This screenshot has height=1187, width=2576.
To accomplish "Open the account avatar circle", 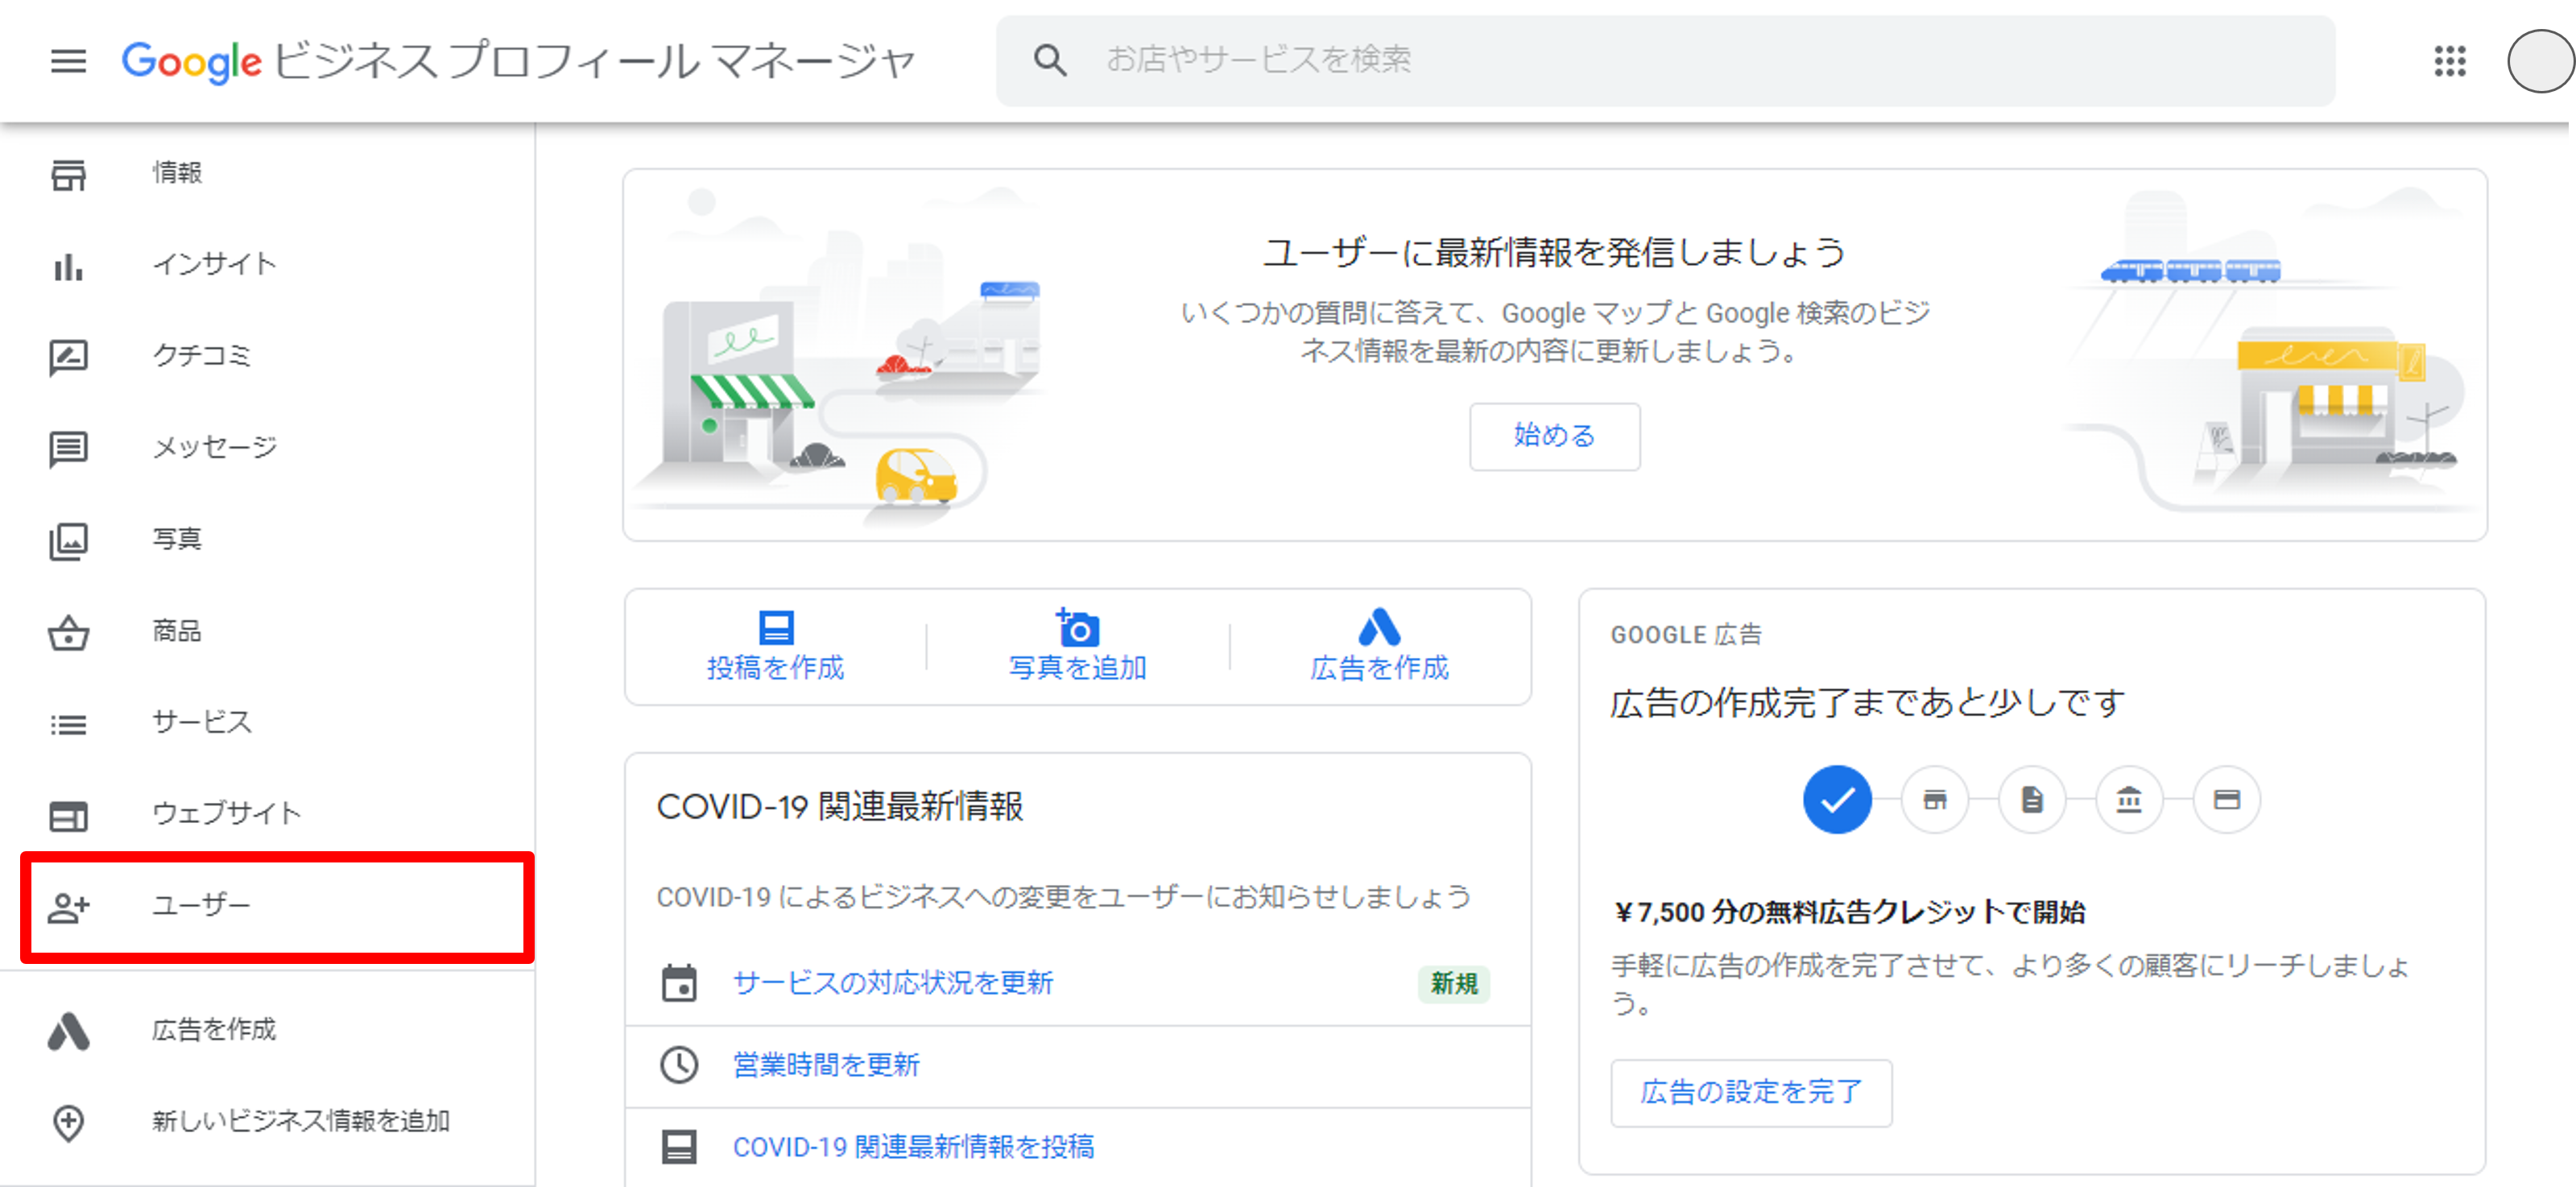I will coord(2540,62).
